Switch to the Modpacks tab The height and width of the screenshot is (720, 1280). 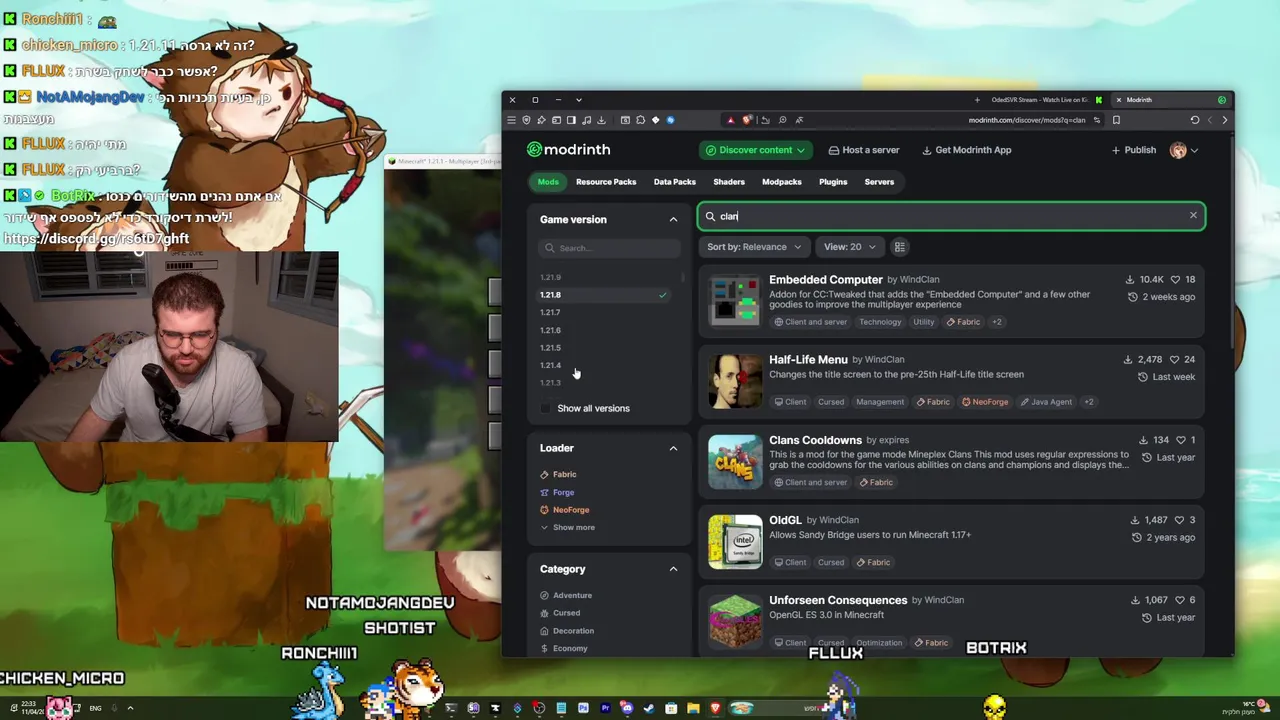[782, 182]
